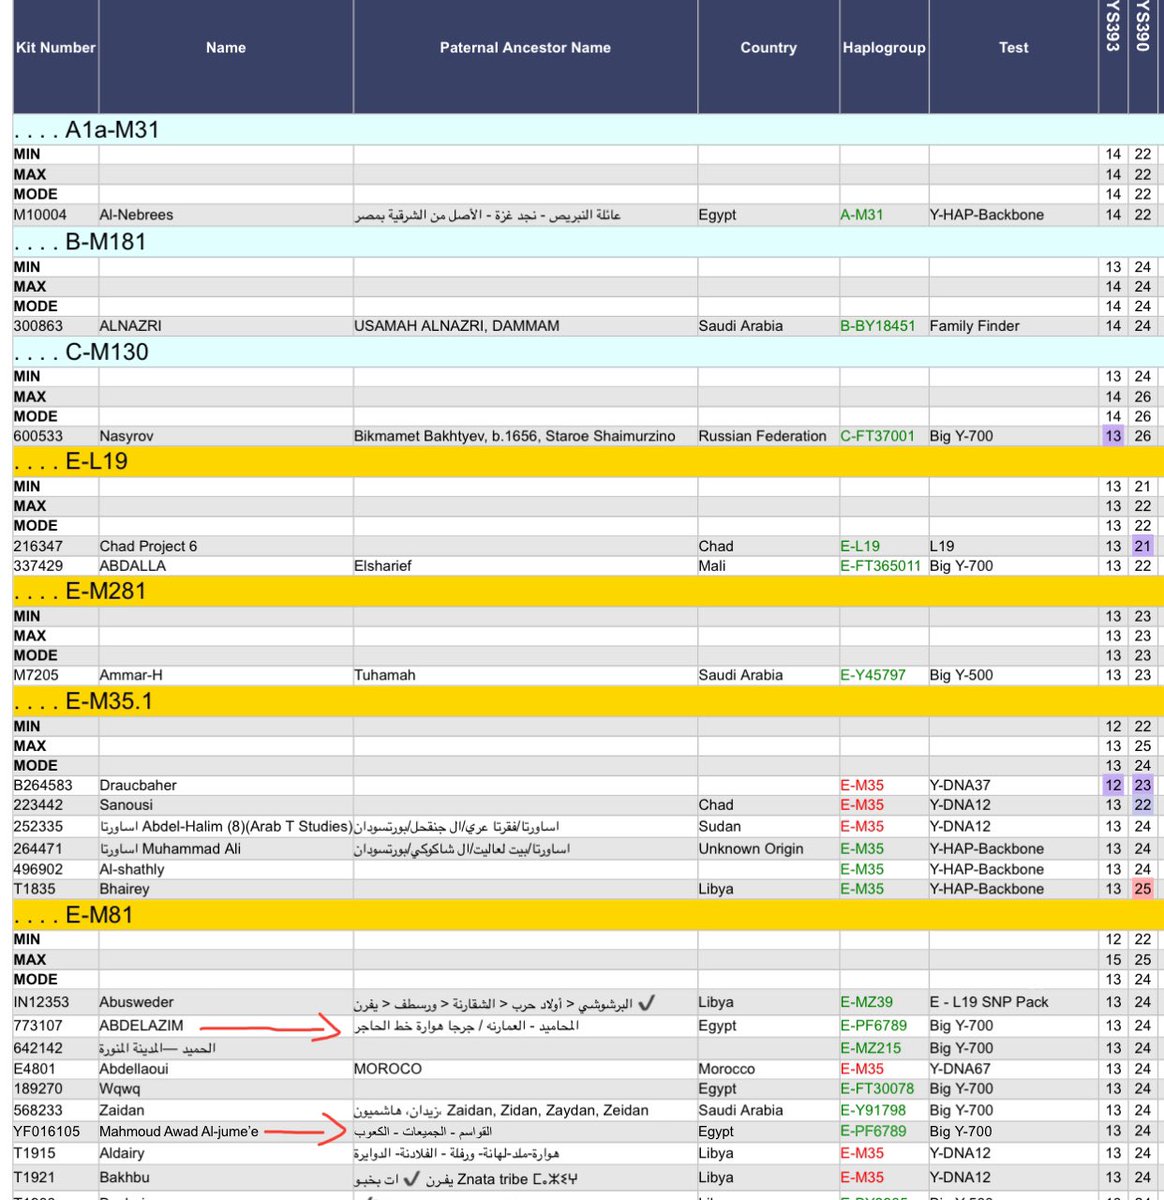The height and width of the screenshot is (1200, 1164).
Task: Select the name Aldairy
Action: 122,1153
